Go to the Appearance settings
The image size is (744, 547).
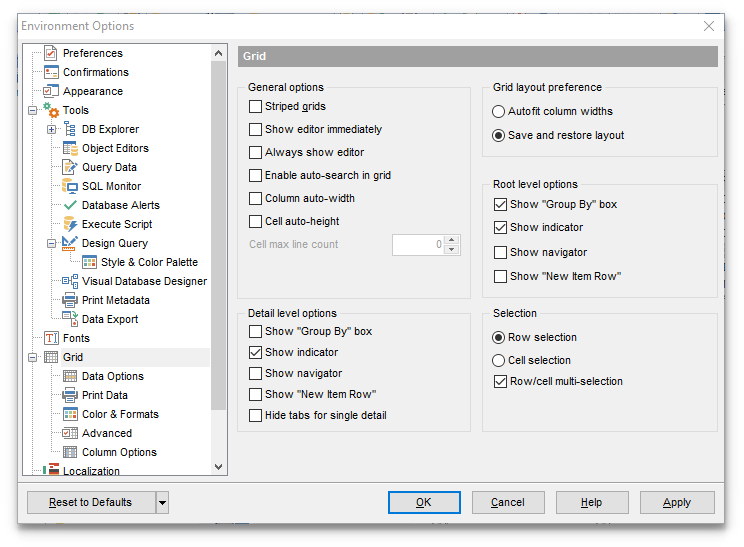[93, 91]
